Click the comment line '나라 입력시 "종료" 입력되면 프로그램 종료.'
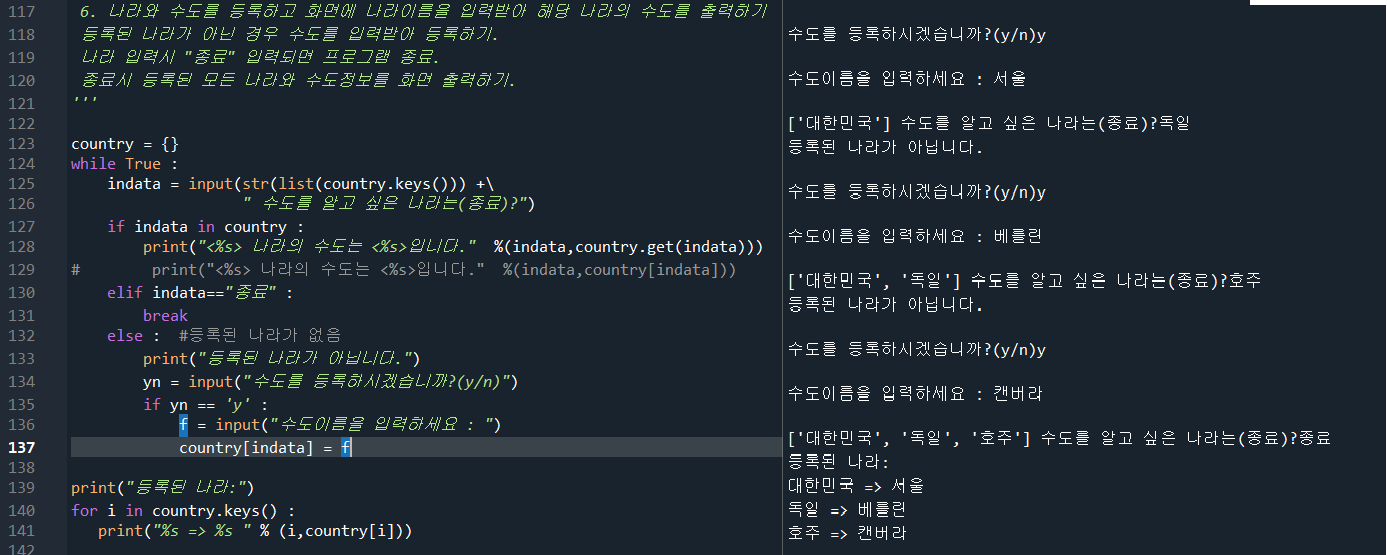 coord(261,58)
